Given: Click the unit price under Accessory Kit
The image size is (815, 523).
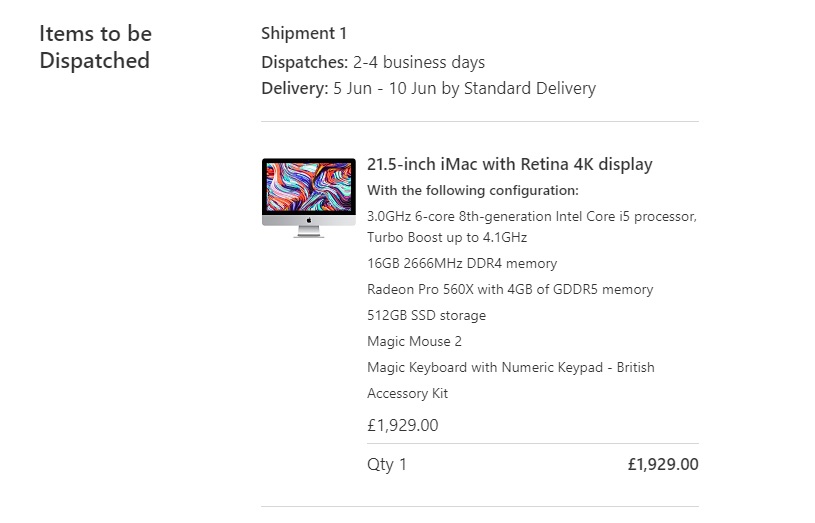Looking at the screenshot, I should point(403,425).
